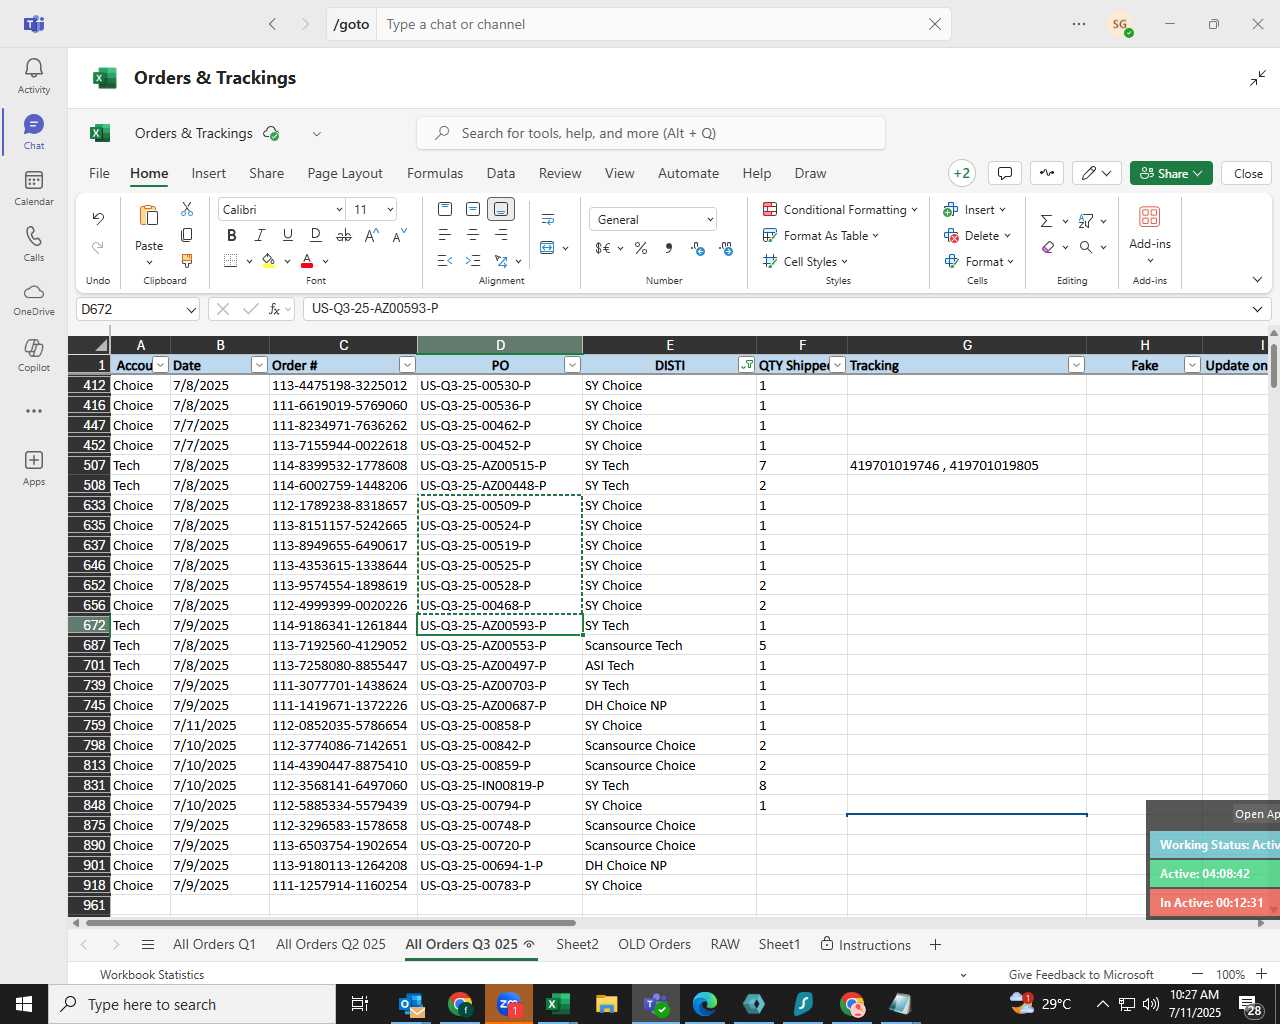The image size is (1280, 1024).
Task: Click the green Share button
Action: (x=1171, y=173)
